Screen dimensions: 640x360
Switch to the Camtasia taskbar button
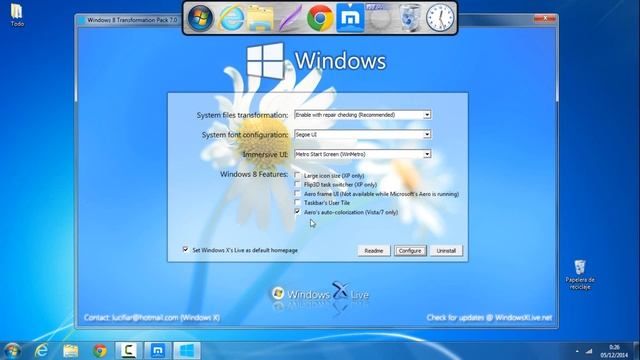pyautogui.click(x=129, y=351)
